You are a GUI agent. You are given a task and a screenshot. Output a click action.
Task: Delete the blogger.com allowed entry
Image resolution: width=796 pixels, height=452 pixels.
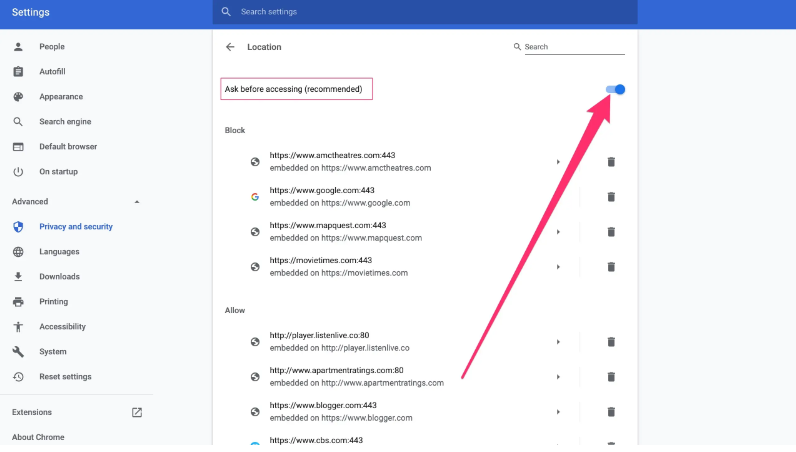click(x=611, y=412)
